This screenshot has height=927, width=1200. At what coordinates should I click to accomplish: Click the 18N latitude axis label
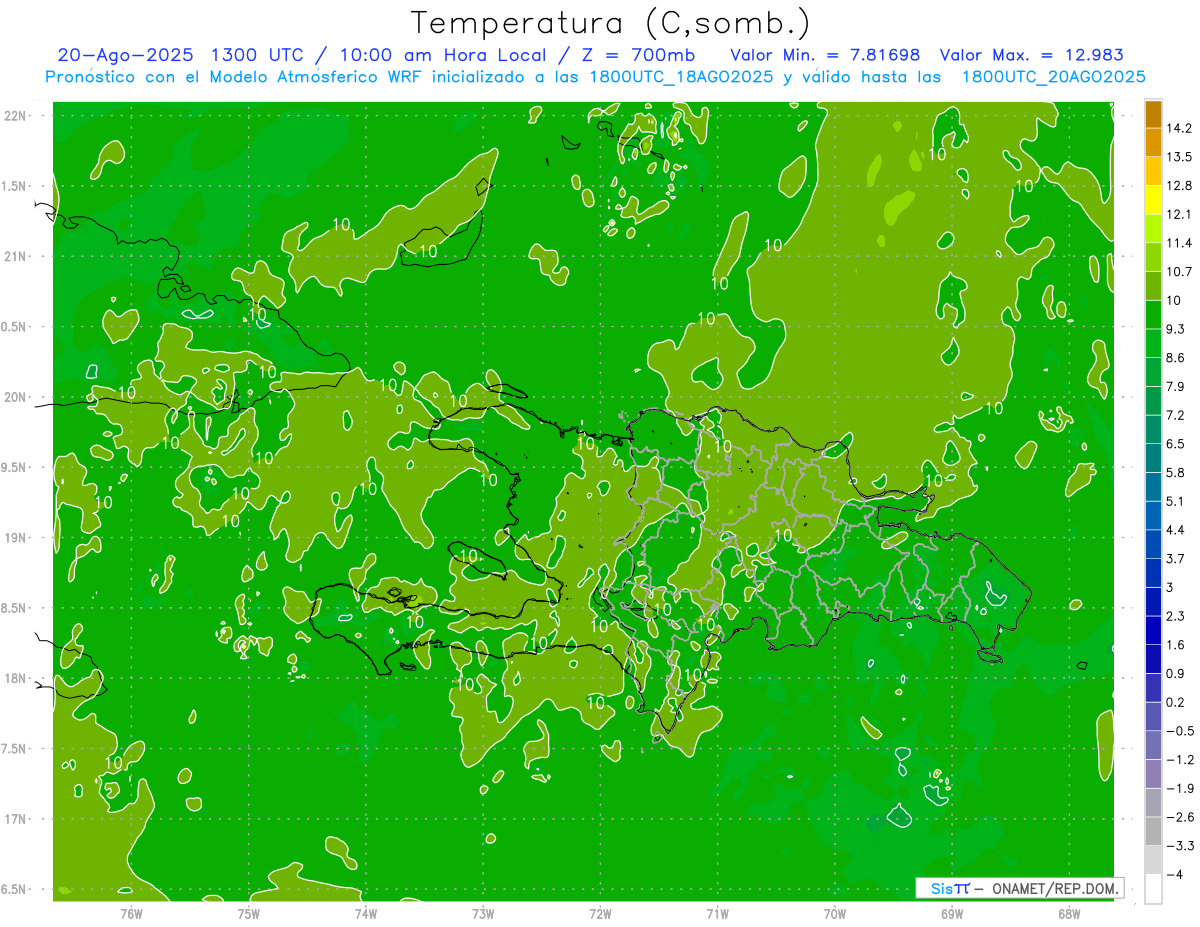tap(16, 679)
